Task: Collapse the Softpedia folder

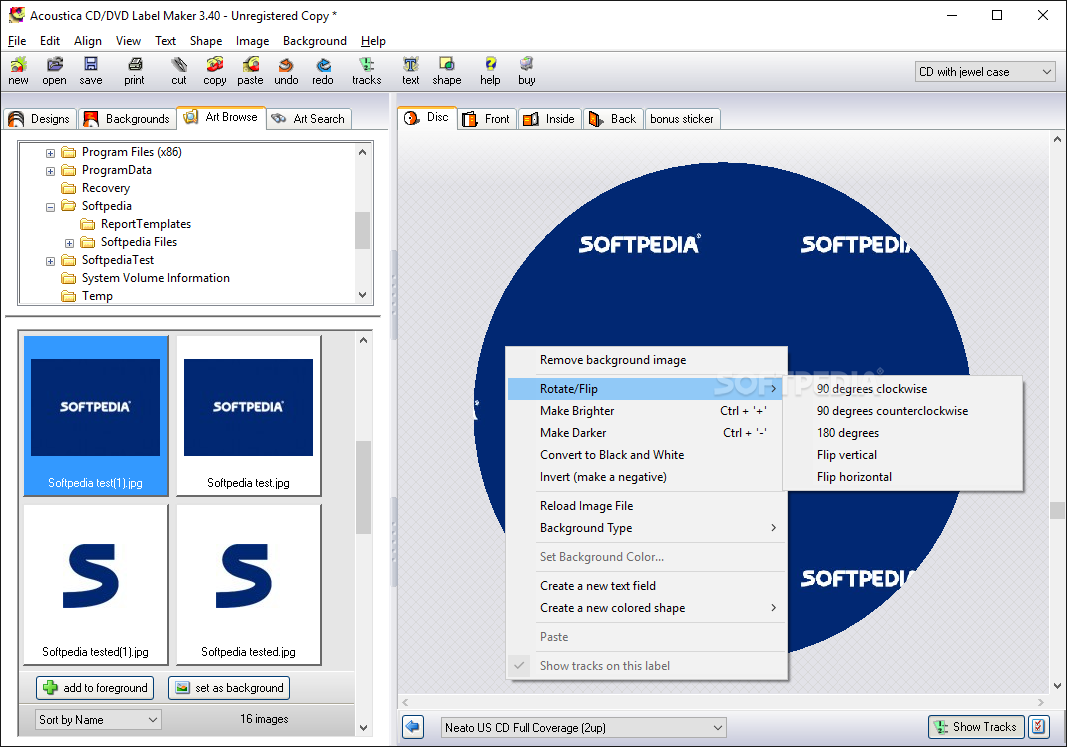Action: pos(50,207)
